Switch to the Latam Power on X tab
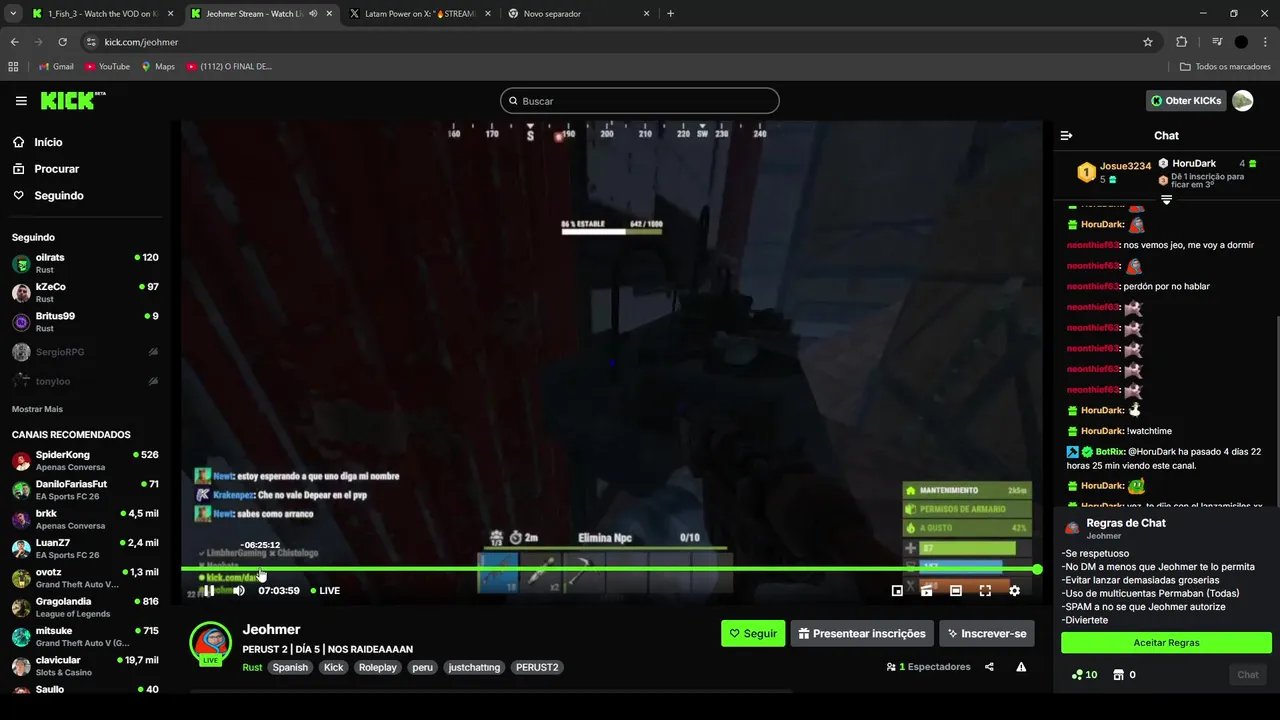Image resolution: width=1280 pixels, height=720 pixels. pos(418,14)
